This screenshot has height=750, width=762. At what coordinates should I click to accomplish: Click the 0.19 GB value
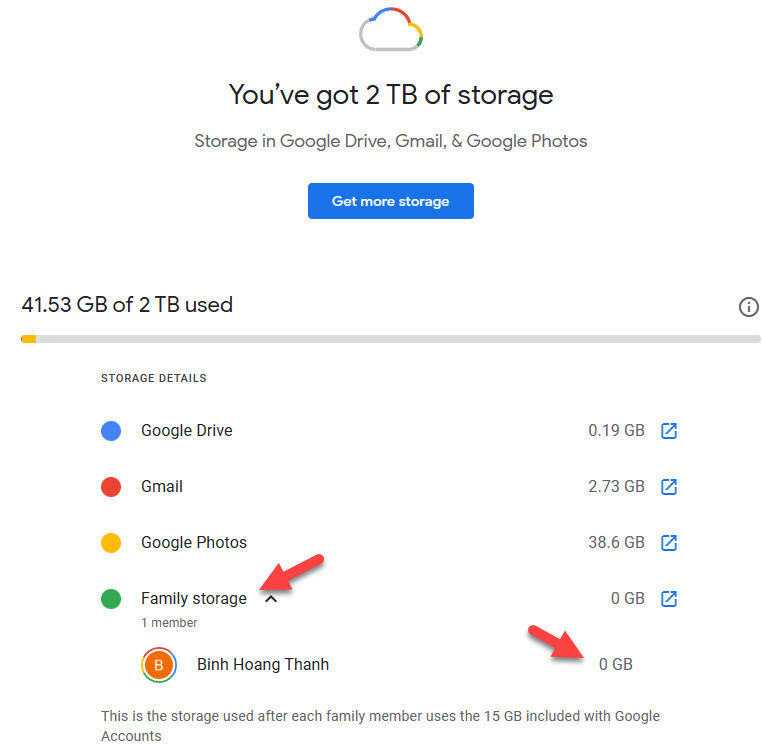(x=616, y=431)
